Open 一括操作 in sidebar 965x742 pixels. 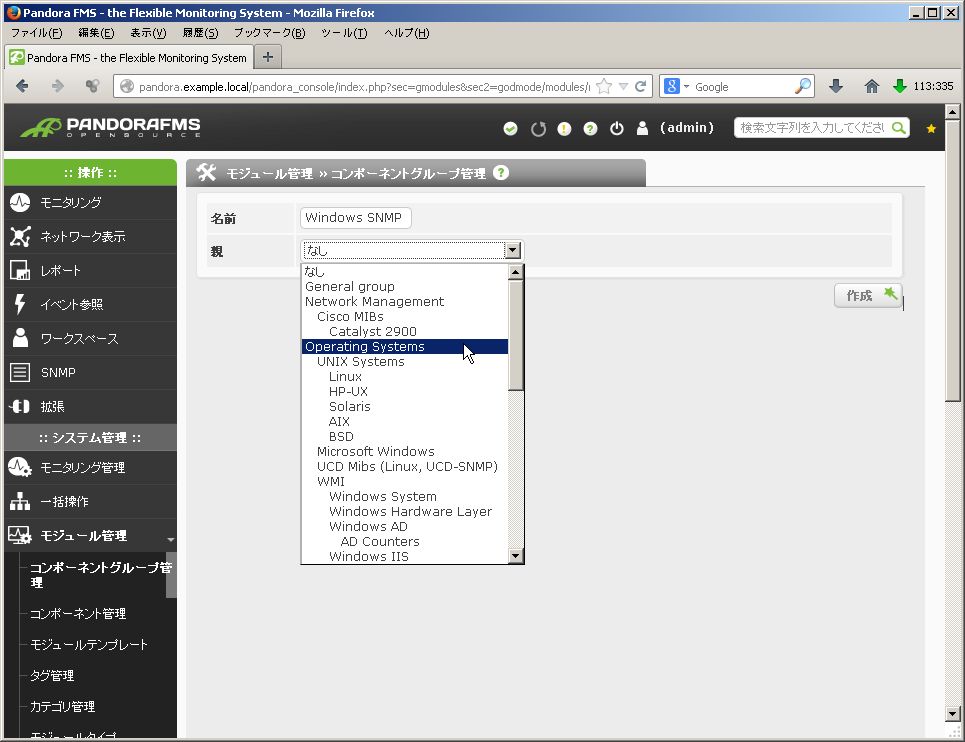click(90, 501)
